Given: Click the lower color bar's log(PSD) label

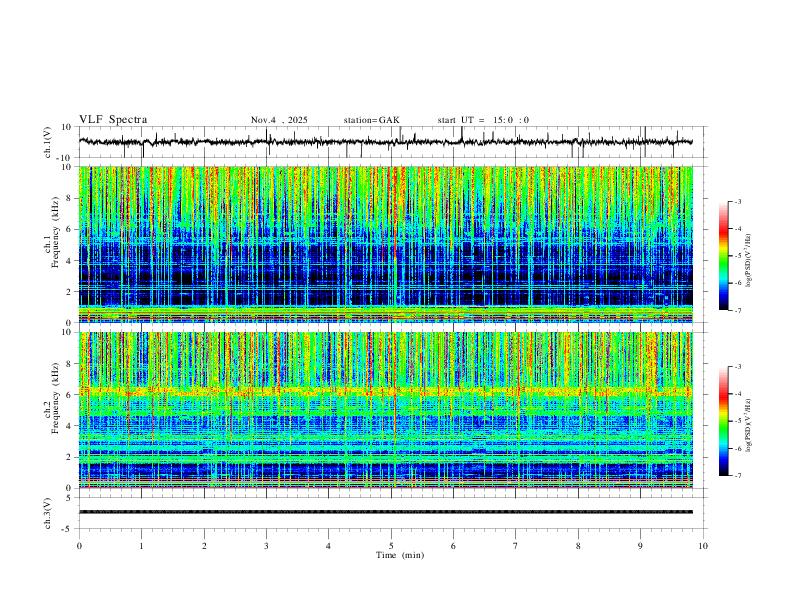Looking at the screenshot, I should click(749, 425).
